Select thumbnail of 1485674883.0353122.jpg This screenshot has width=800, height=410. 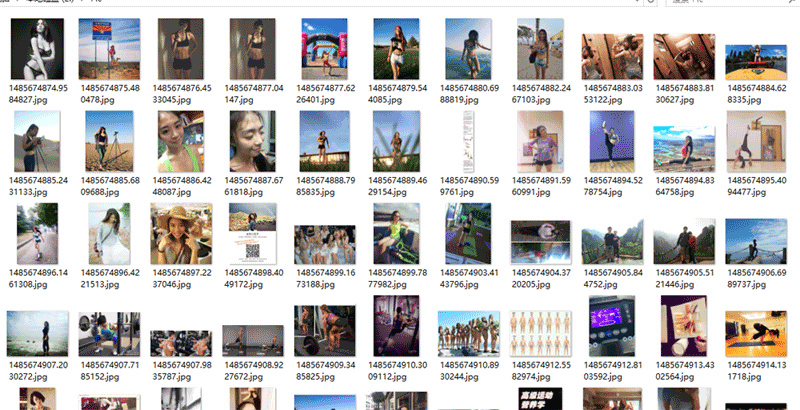612,57
